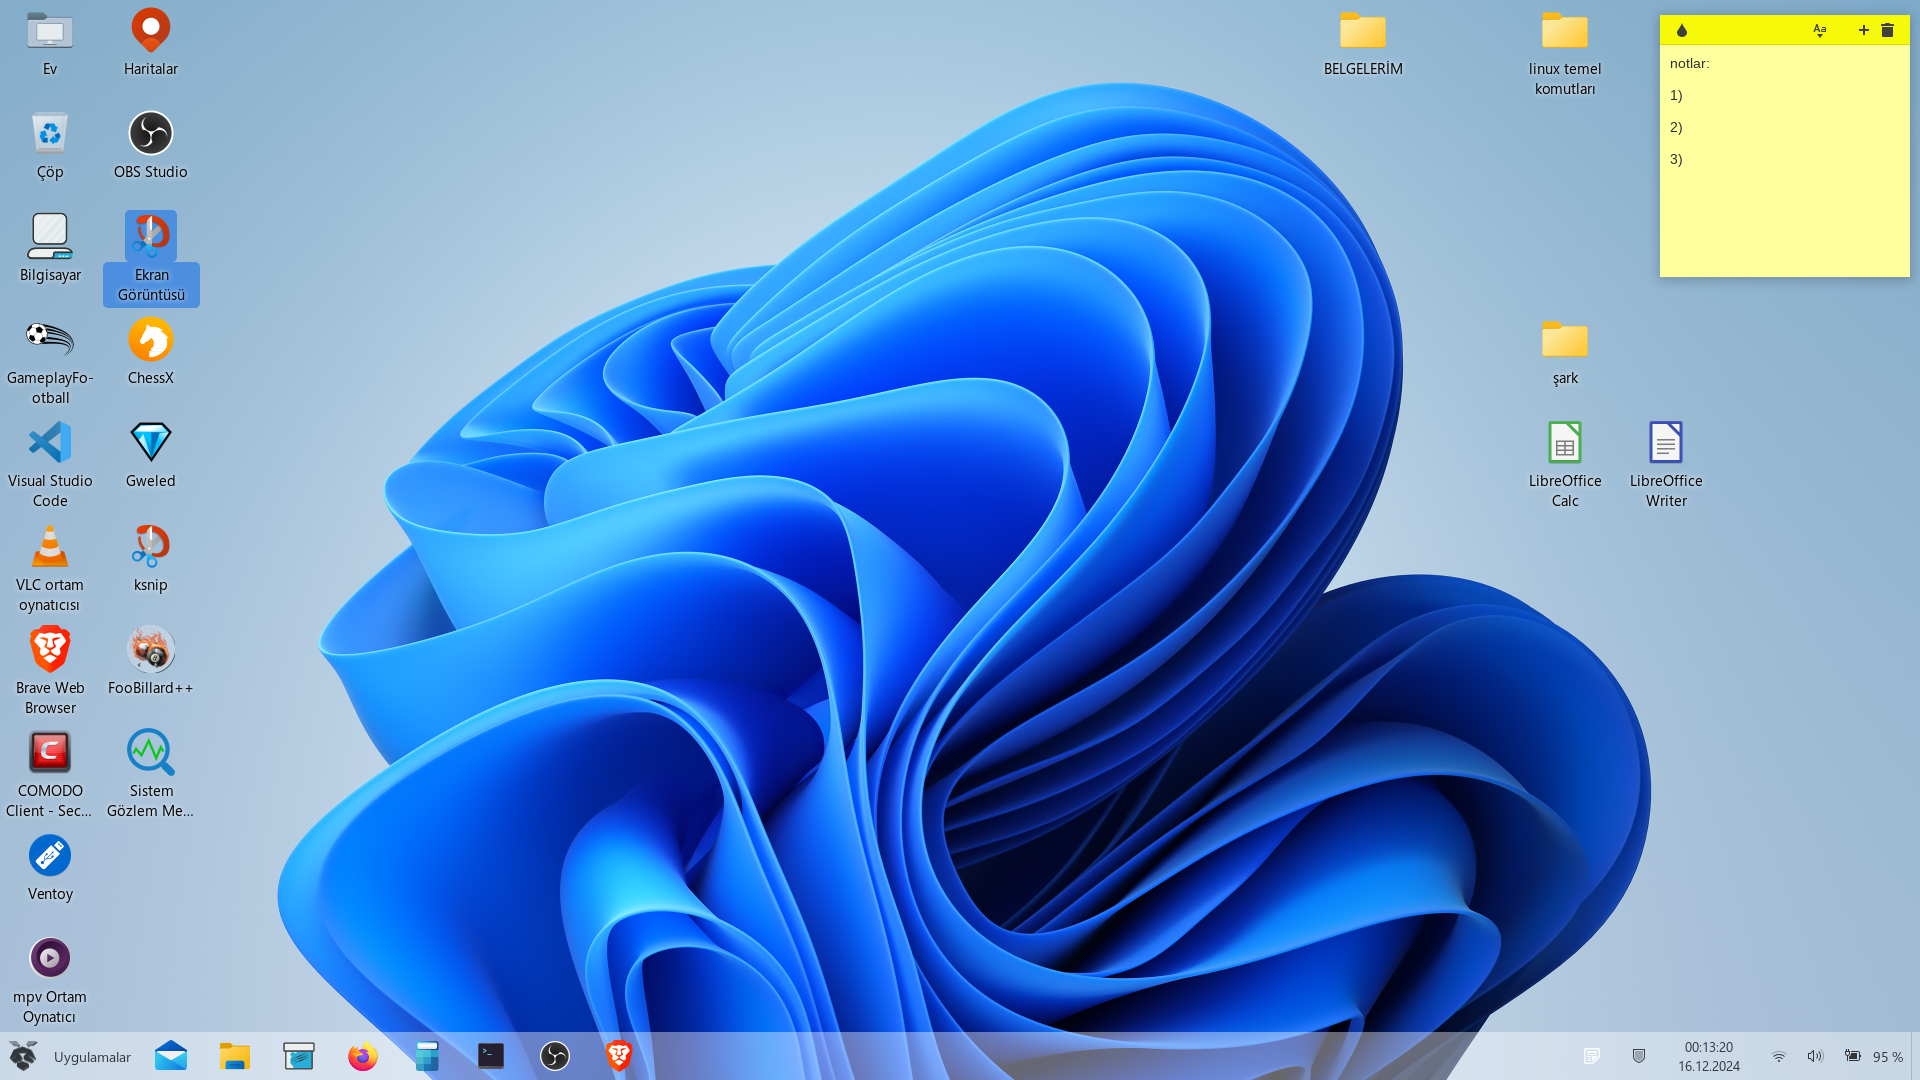Click the 'notlar:' line in the note

(x=1690, y=64)
